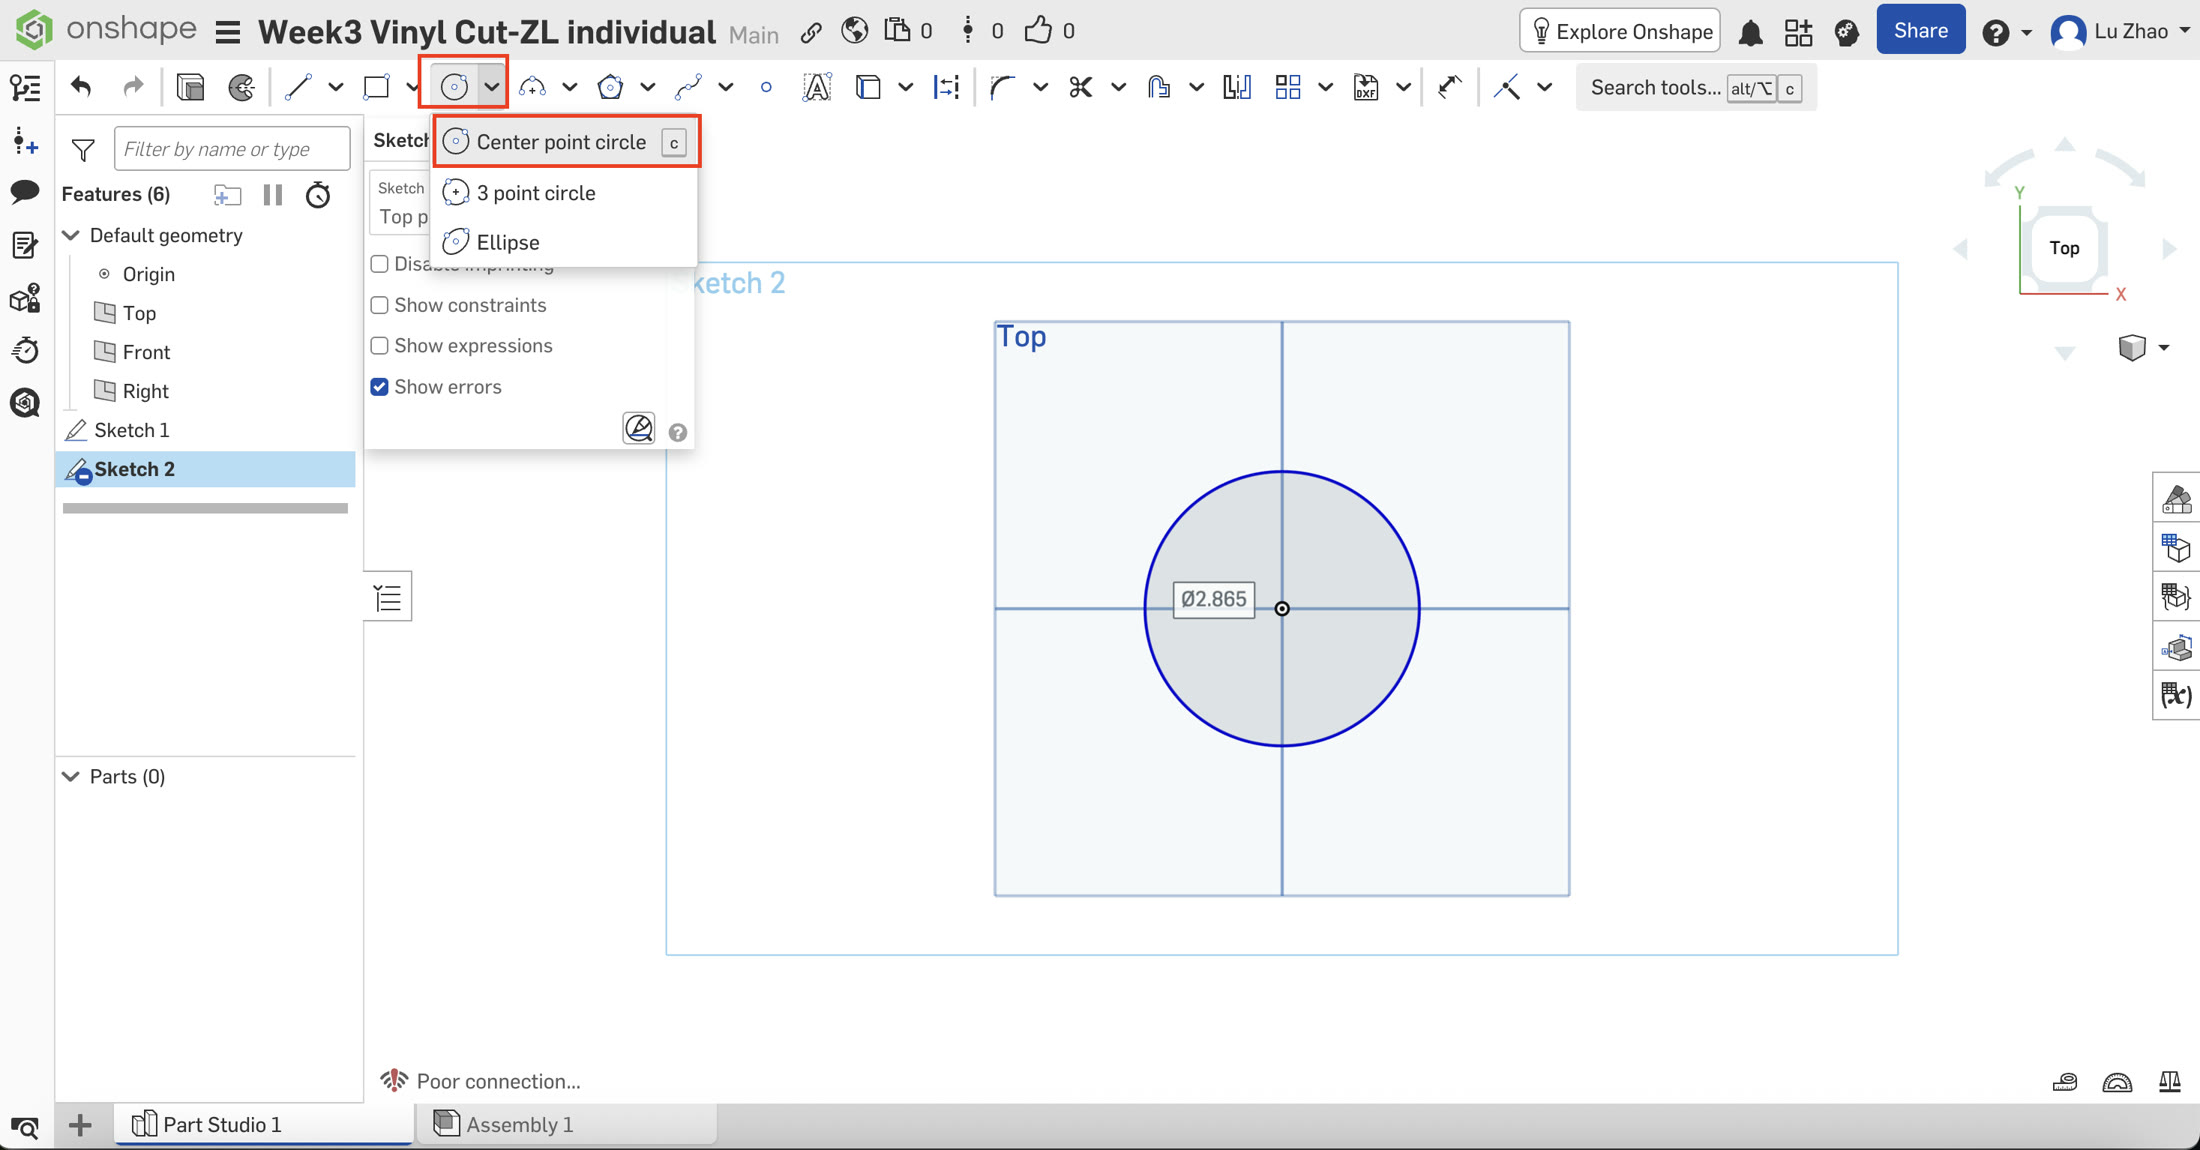Viewport: 2200px width, 1150px height.
Task: Select the Polygon sketch tool
Action: tap(610, 87)
